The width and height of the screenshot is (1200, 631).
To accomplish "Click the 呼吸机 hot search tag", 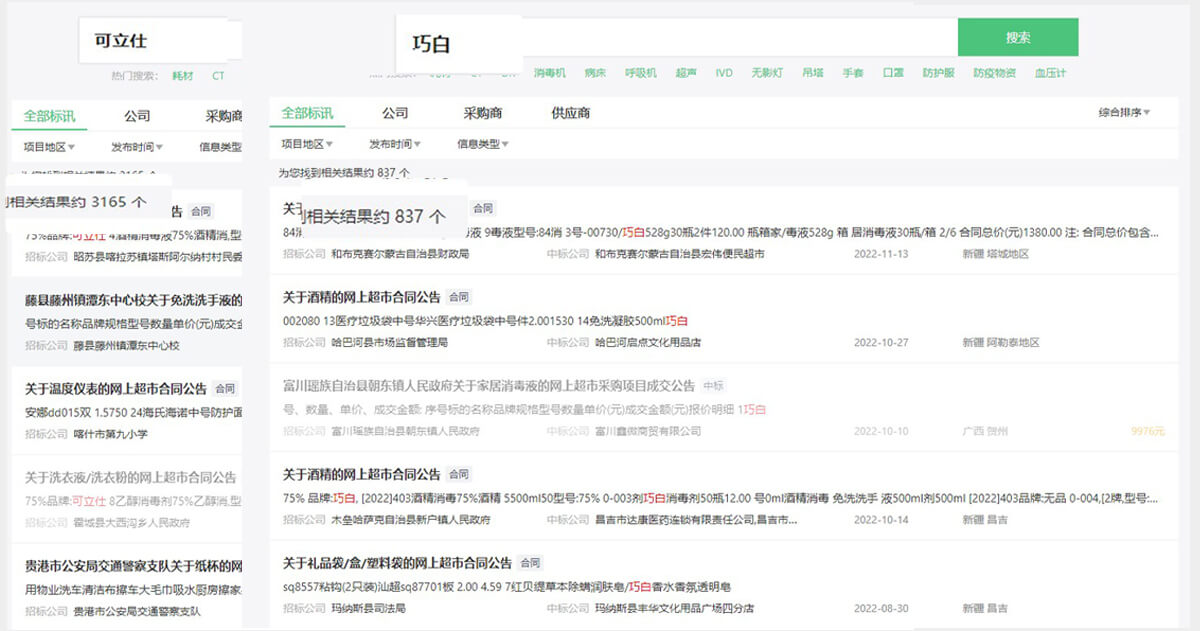I will [640, 73].
